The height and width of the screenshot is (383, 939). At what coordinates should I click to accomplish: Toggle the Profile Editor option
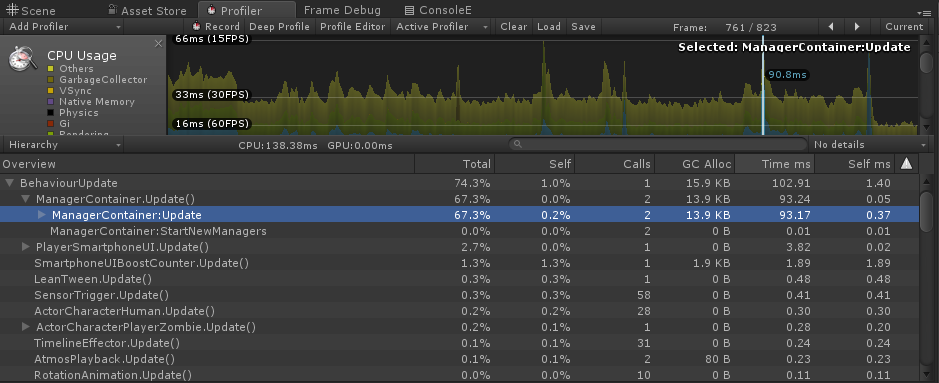point(353,26)
